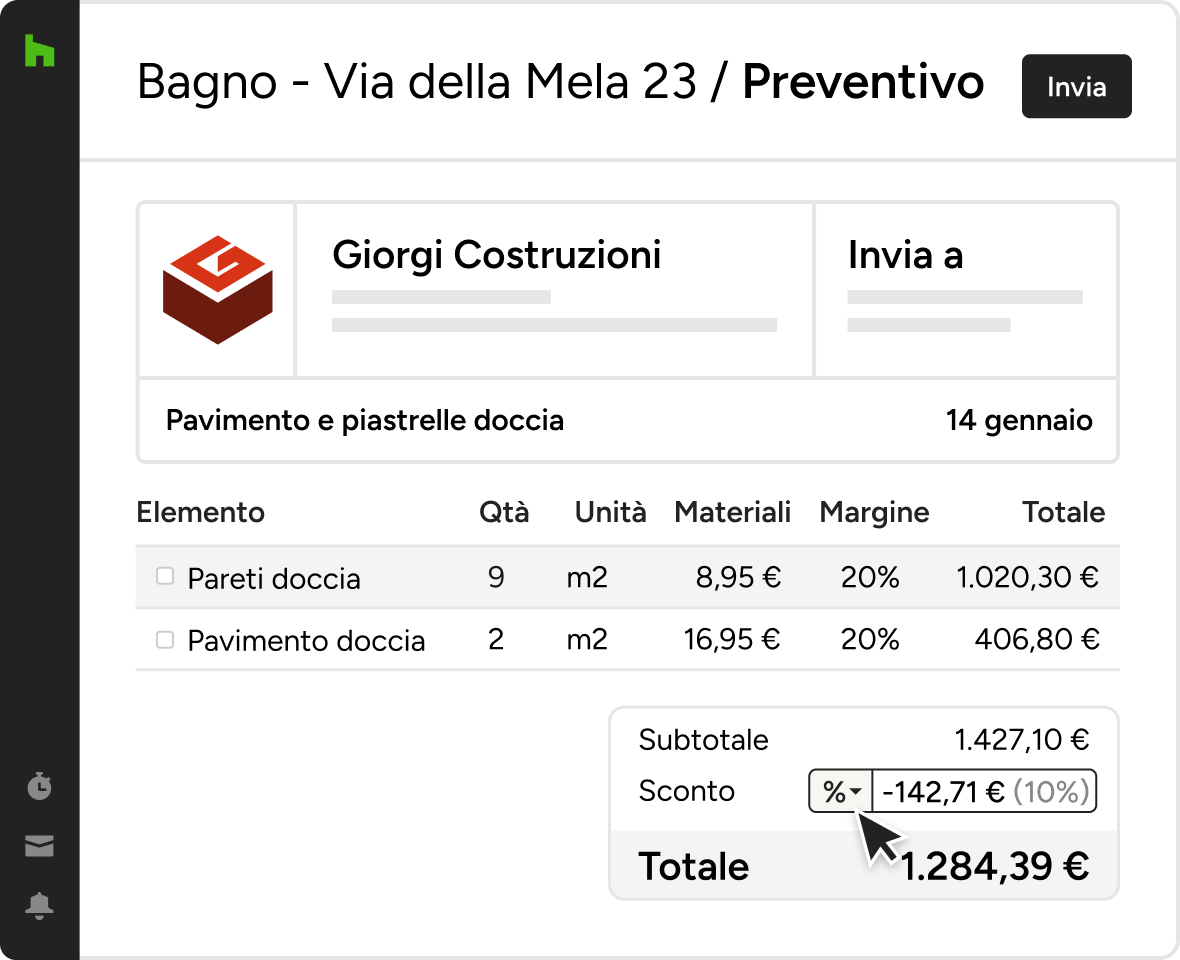Select the Giorgi Costruzioni company name
The image size is (1180, 960).
(497, 255)
